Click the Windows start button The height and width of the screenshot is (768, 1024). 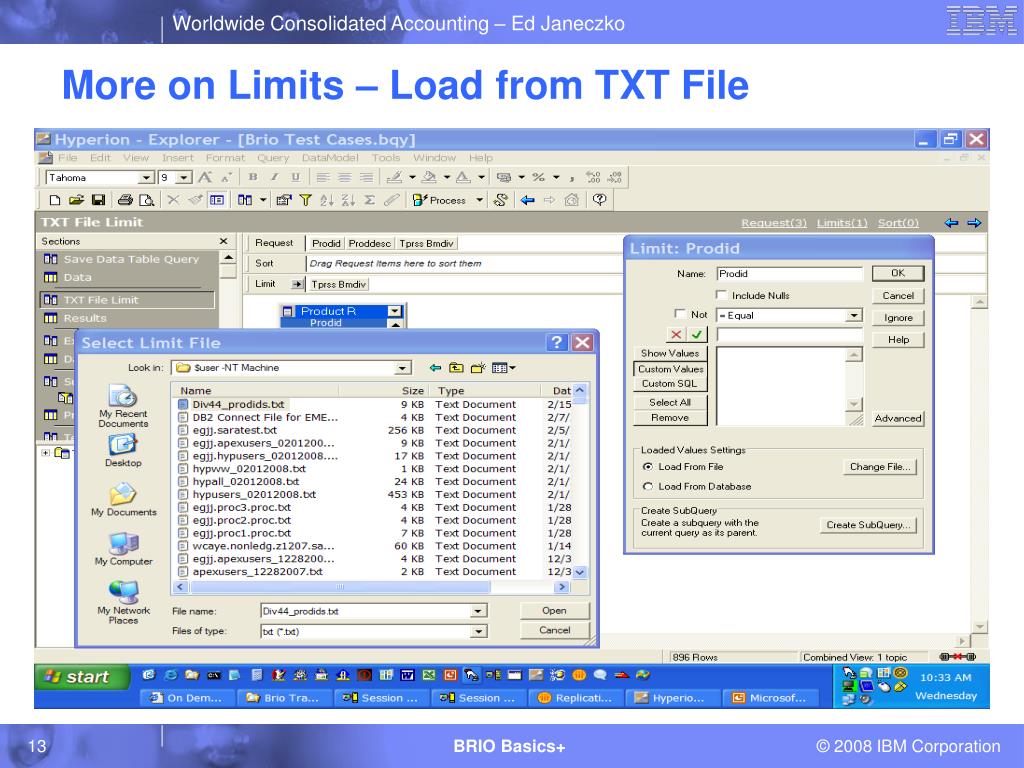(x=82, y=677)
